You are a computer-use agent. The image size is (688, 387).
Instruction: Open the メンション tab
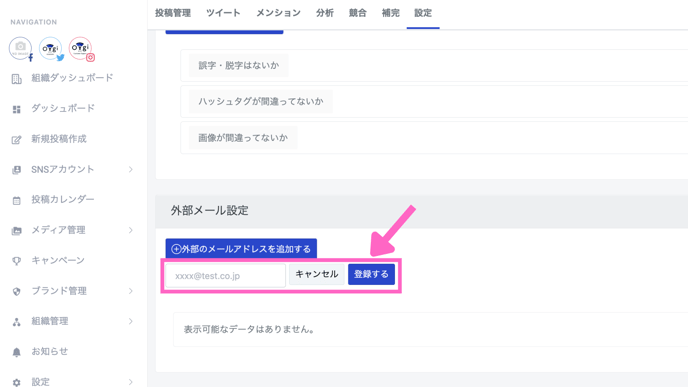pyautogui.click(x=278, y=13)
